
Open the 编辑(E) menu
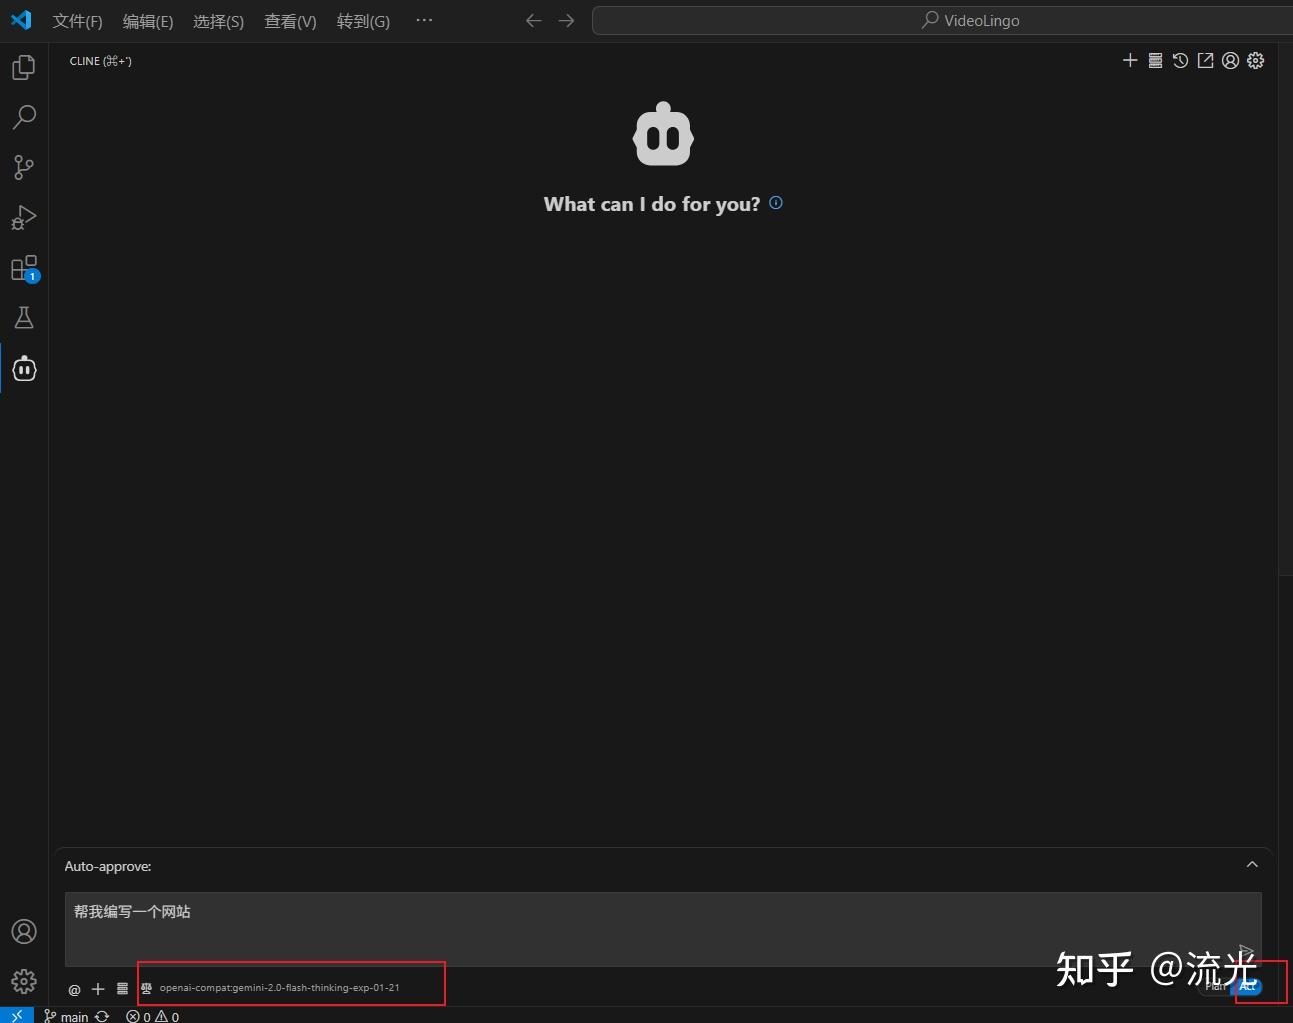[x=148, y=21]
